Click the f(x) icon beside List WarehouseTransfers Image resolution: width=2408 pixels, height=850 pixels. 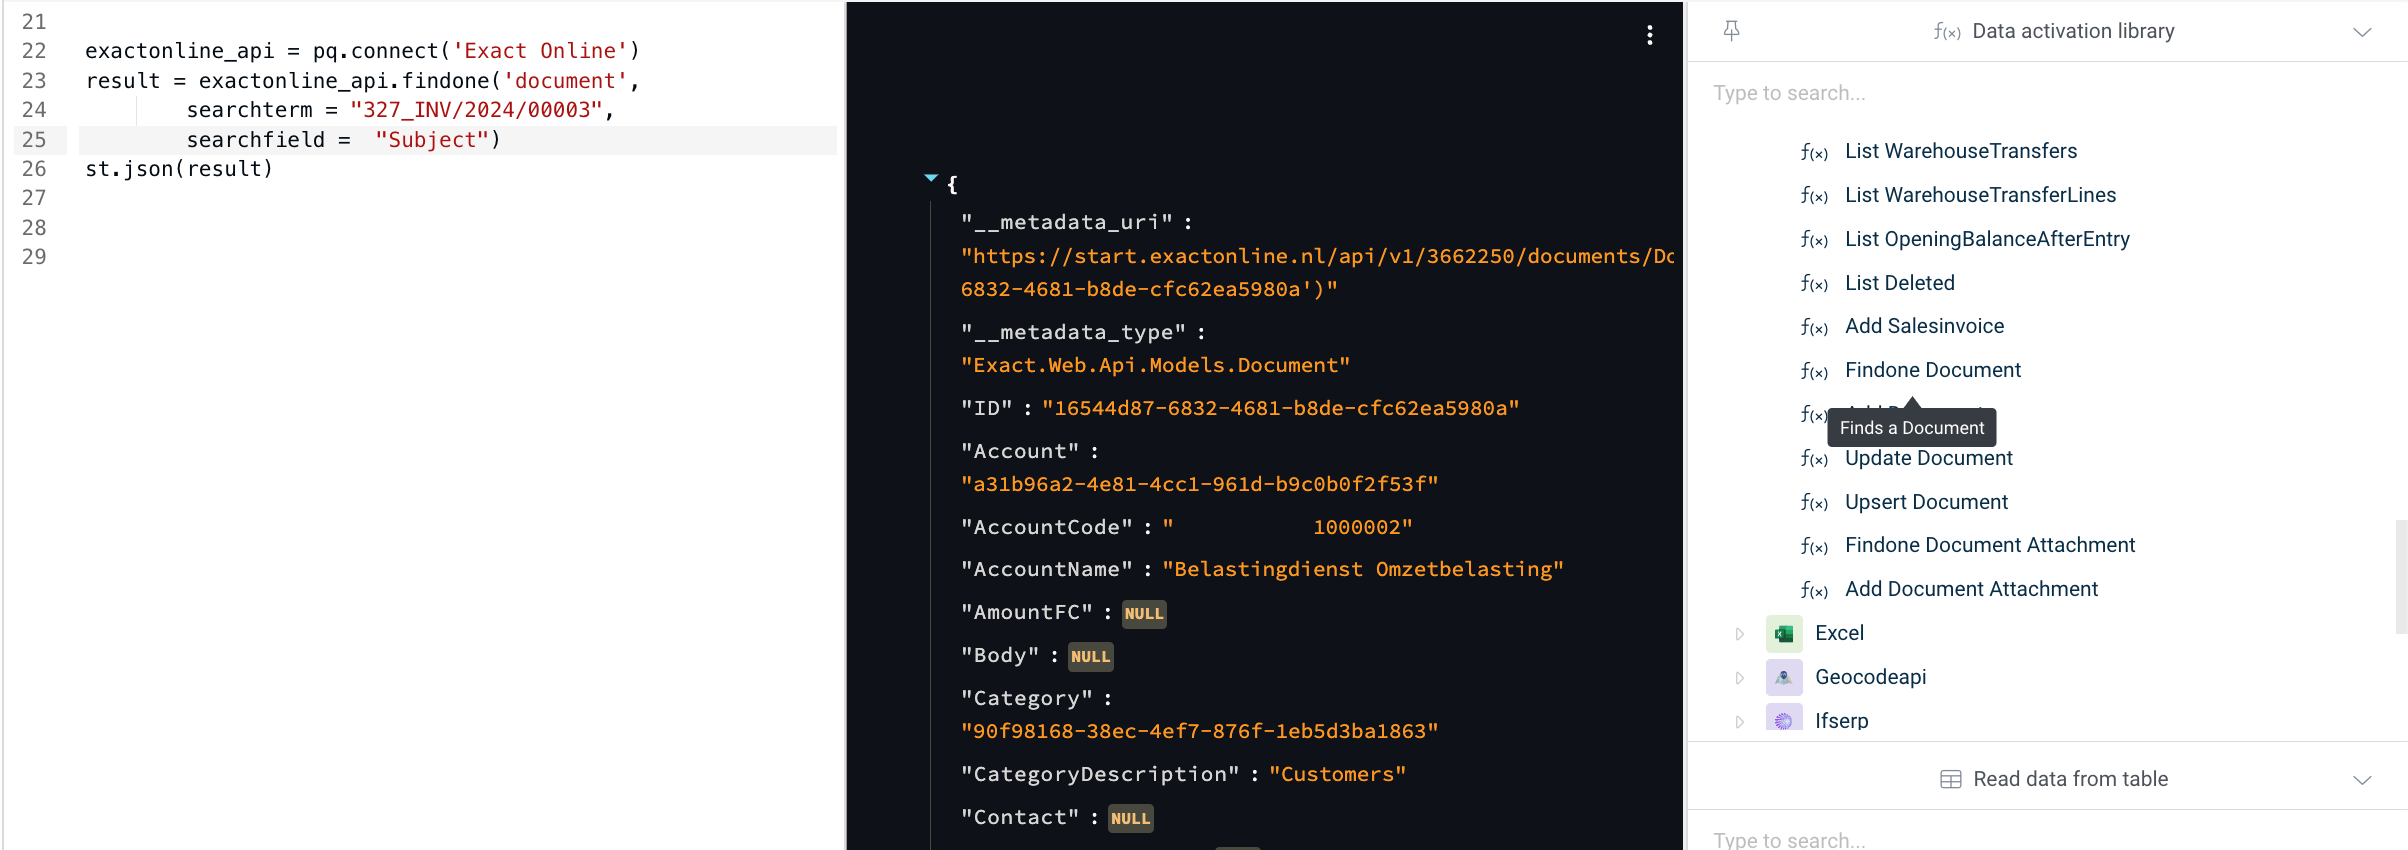(x=1814, y=152)
